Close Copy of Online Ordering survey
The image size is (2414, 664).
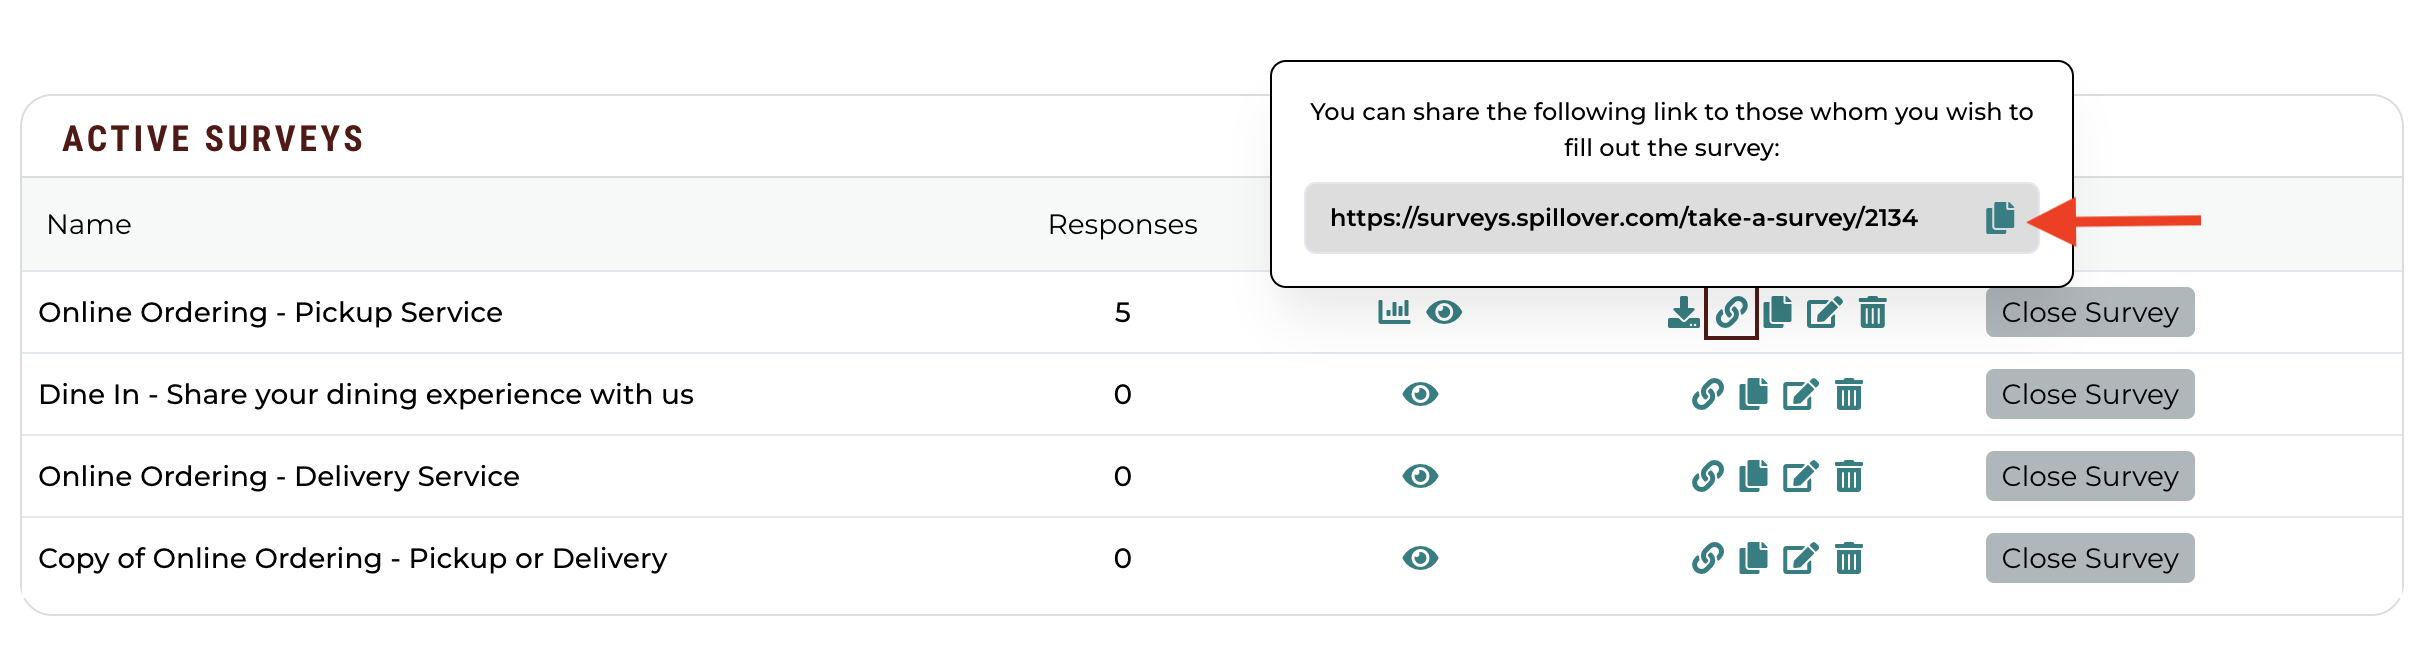pos(2090,558)
